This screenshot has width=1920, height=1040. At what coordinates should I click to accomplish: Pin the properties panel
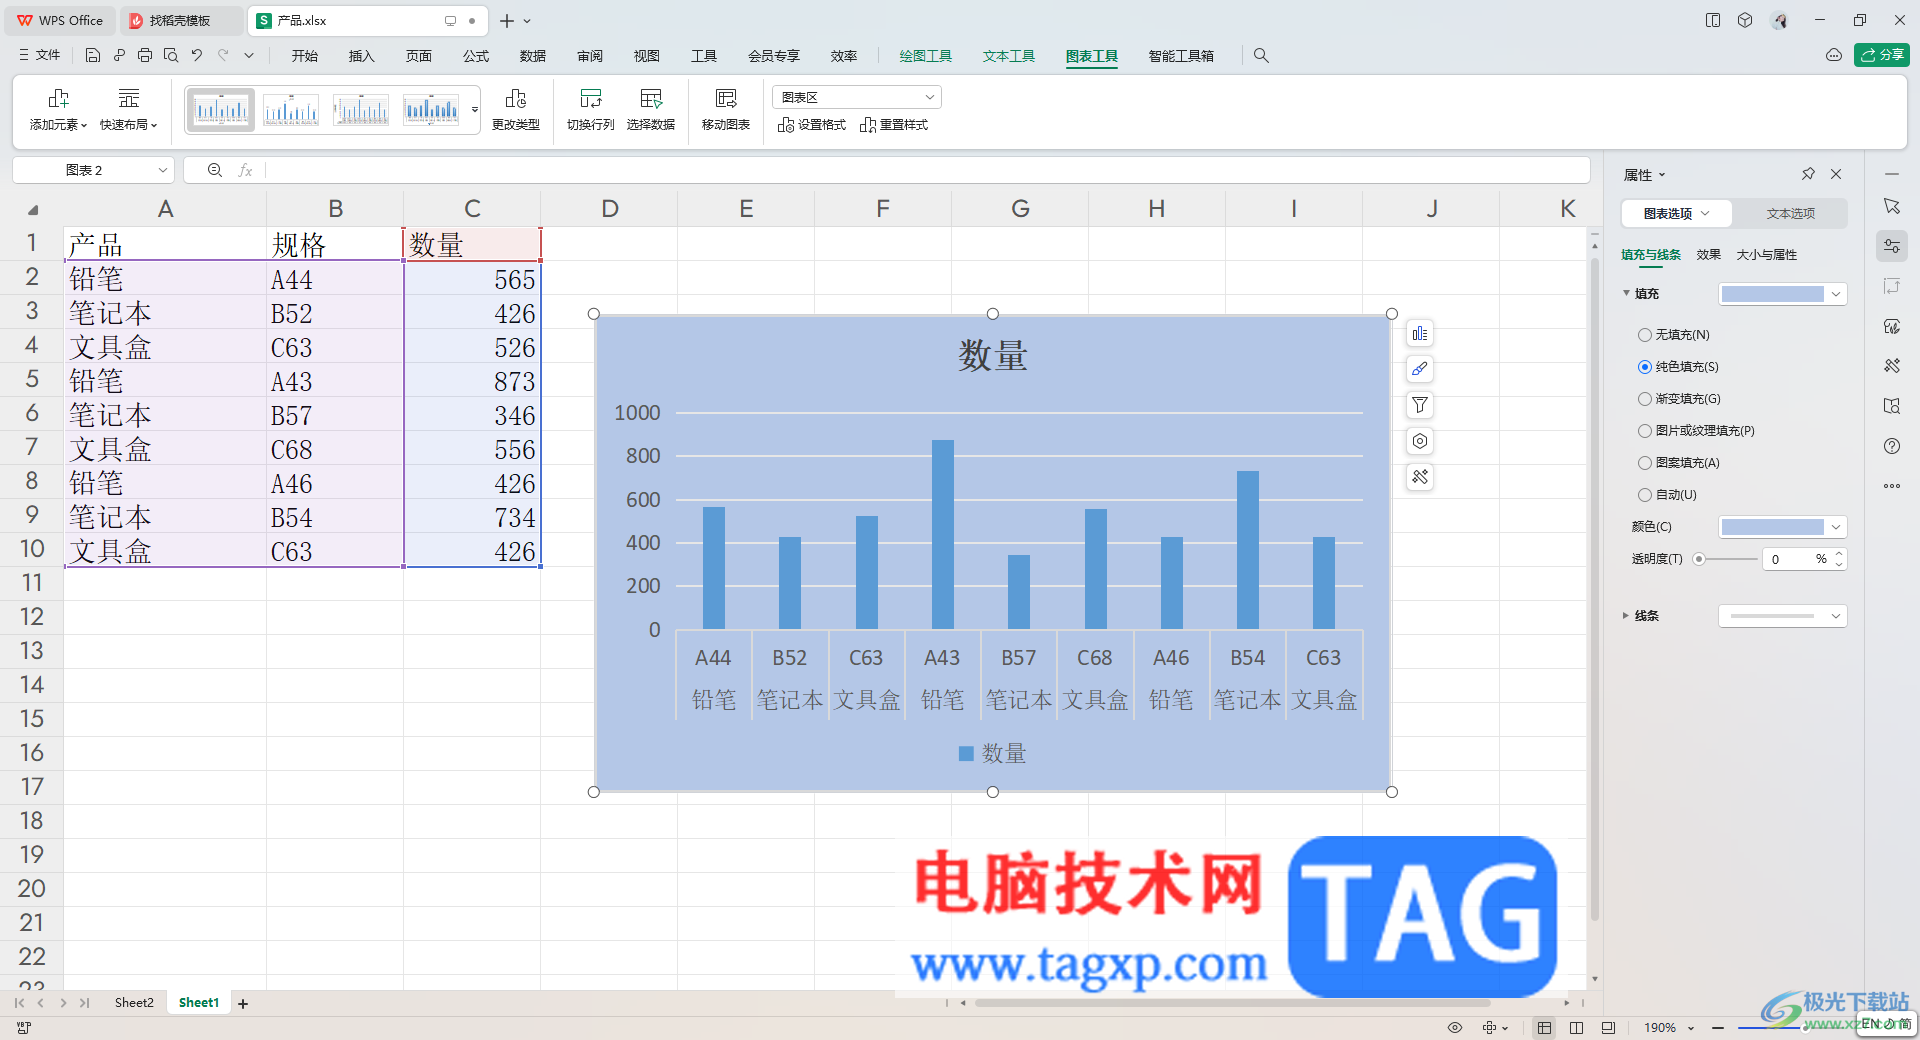pos(1808,174)
